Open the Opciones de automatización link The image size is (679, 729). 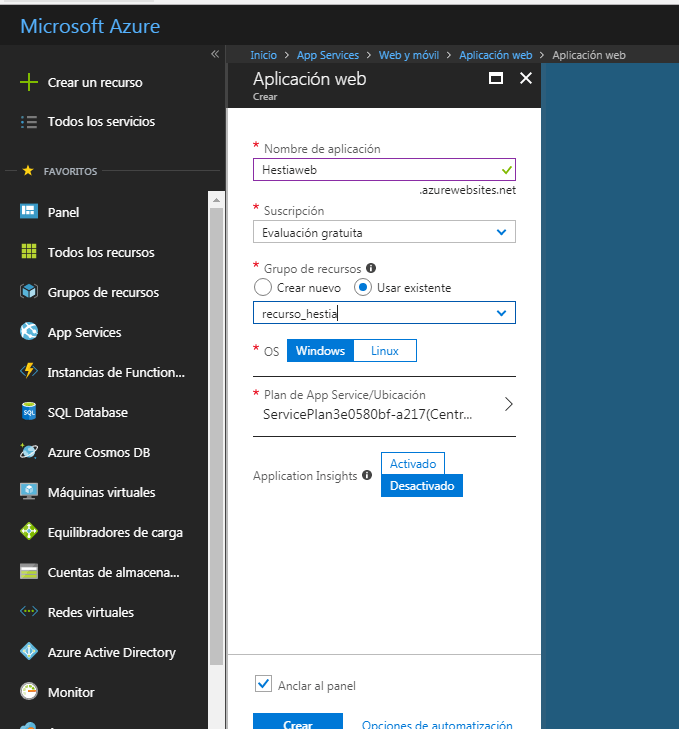point(437,725)
